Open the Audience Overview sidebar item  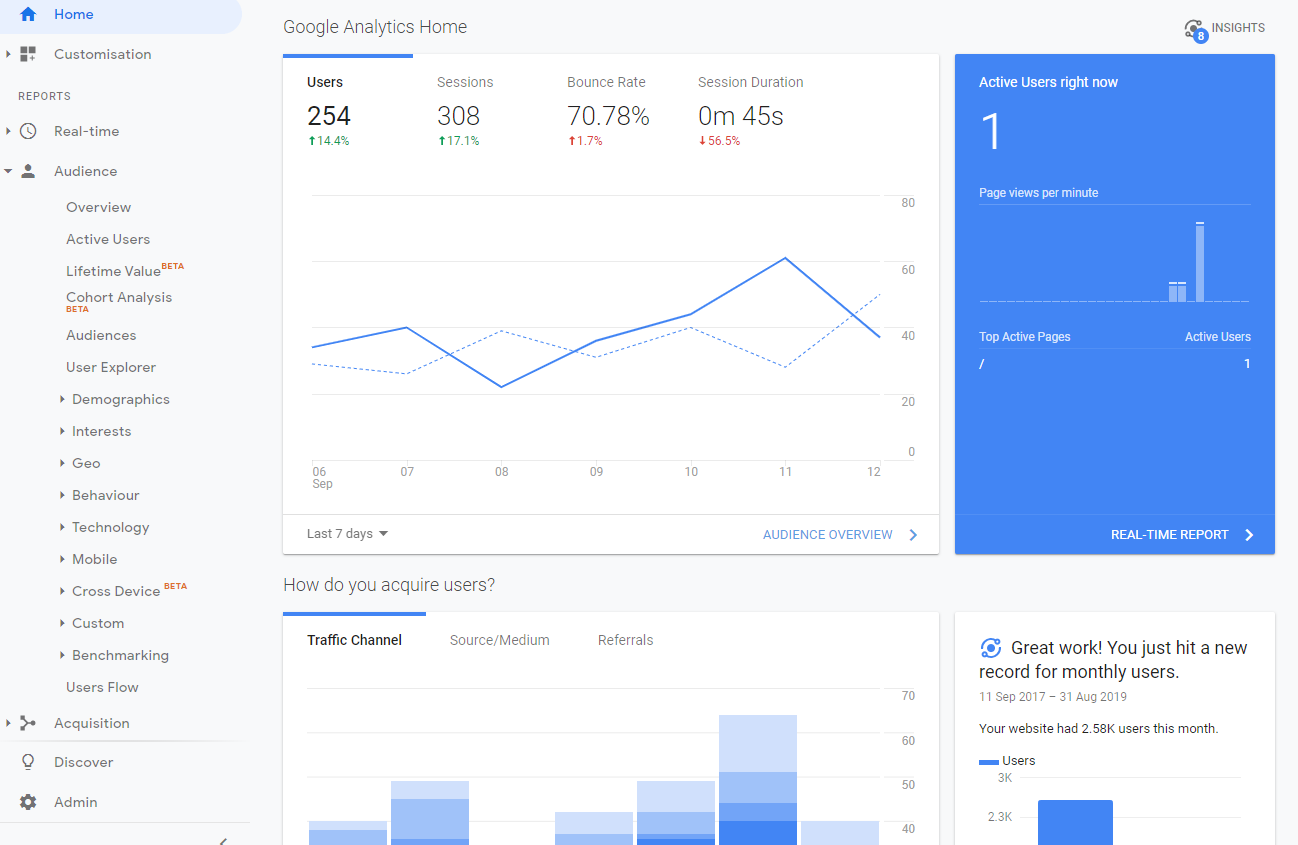[98, 207]
